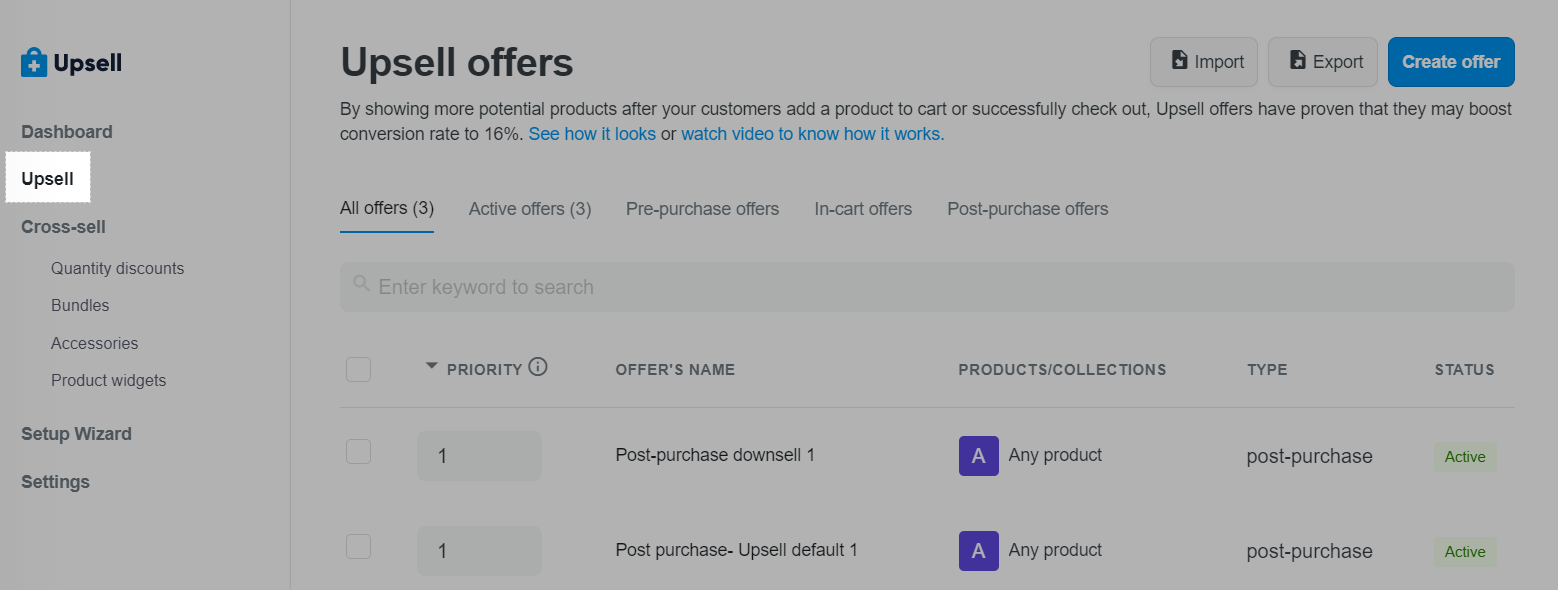This screenshot has height=590, width=1558.
Task: Click the Create offer button
Action: [1450, 62]
